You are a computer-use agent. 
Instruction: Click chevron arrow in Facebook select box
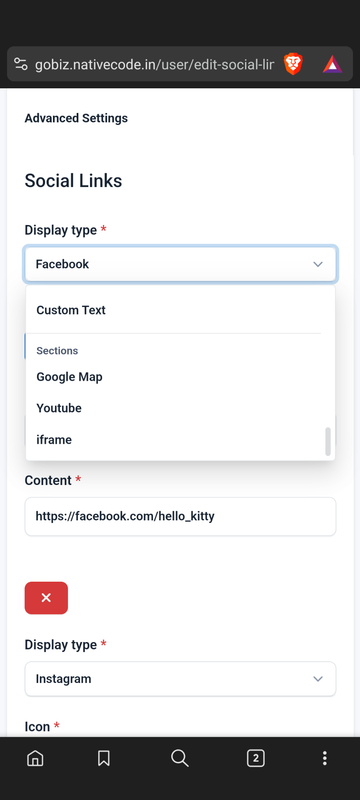click(318, 264)
